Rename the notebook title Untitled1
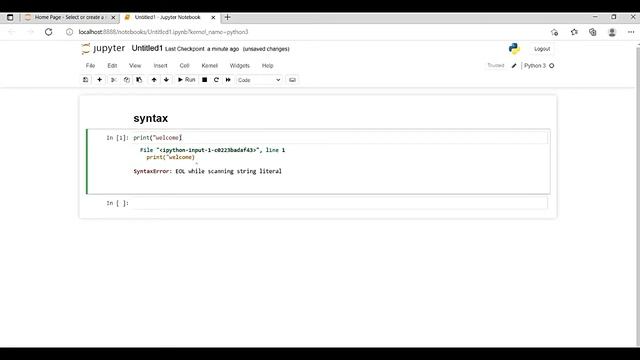The width and height of the screenshot is (640, 360). pyautogui.click(x=147, y=49)
